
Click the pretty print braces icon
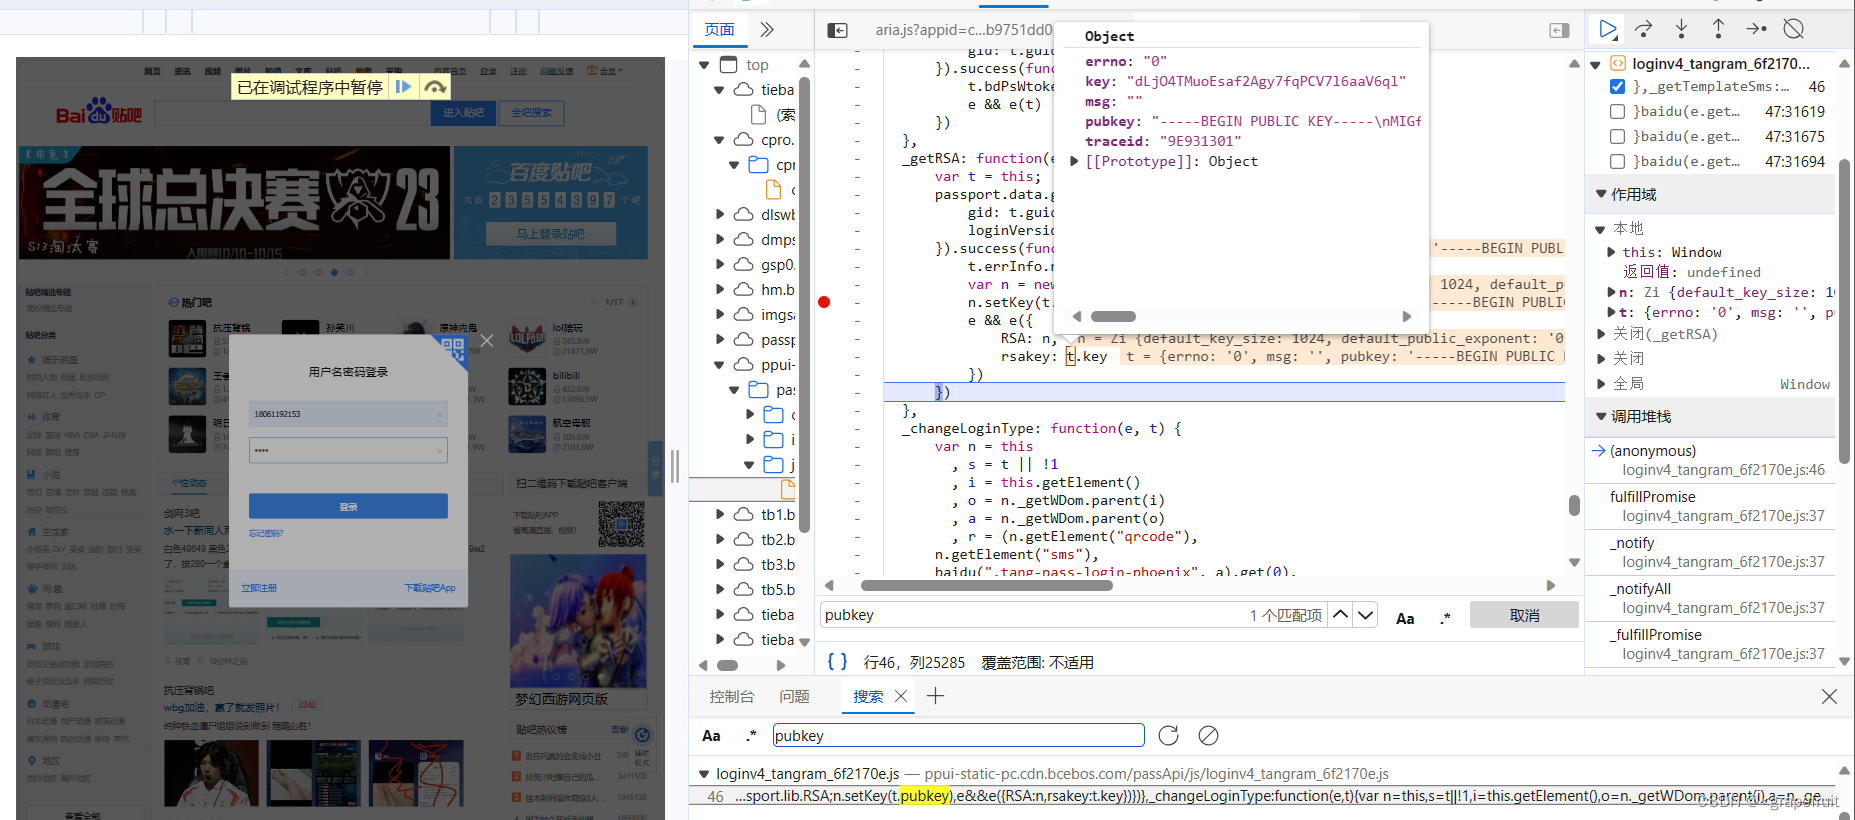[x=837, y=661]
